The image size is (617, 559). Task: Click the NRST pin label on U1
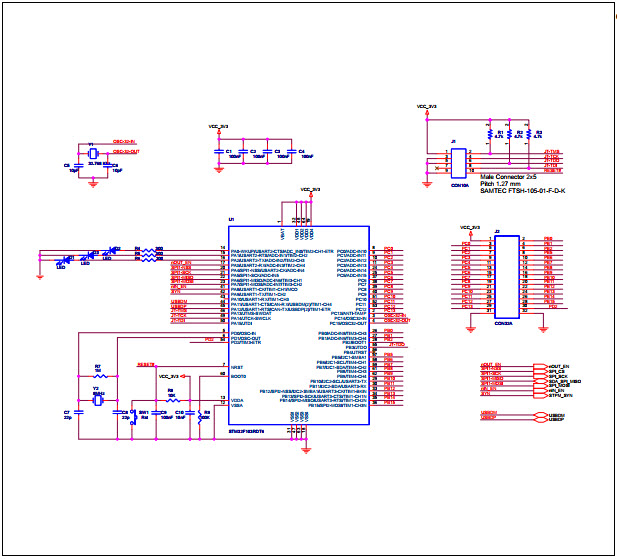[237, 368]
